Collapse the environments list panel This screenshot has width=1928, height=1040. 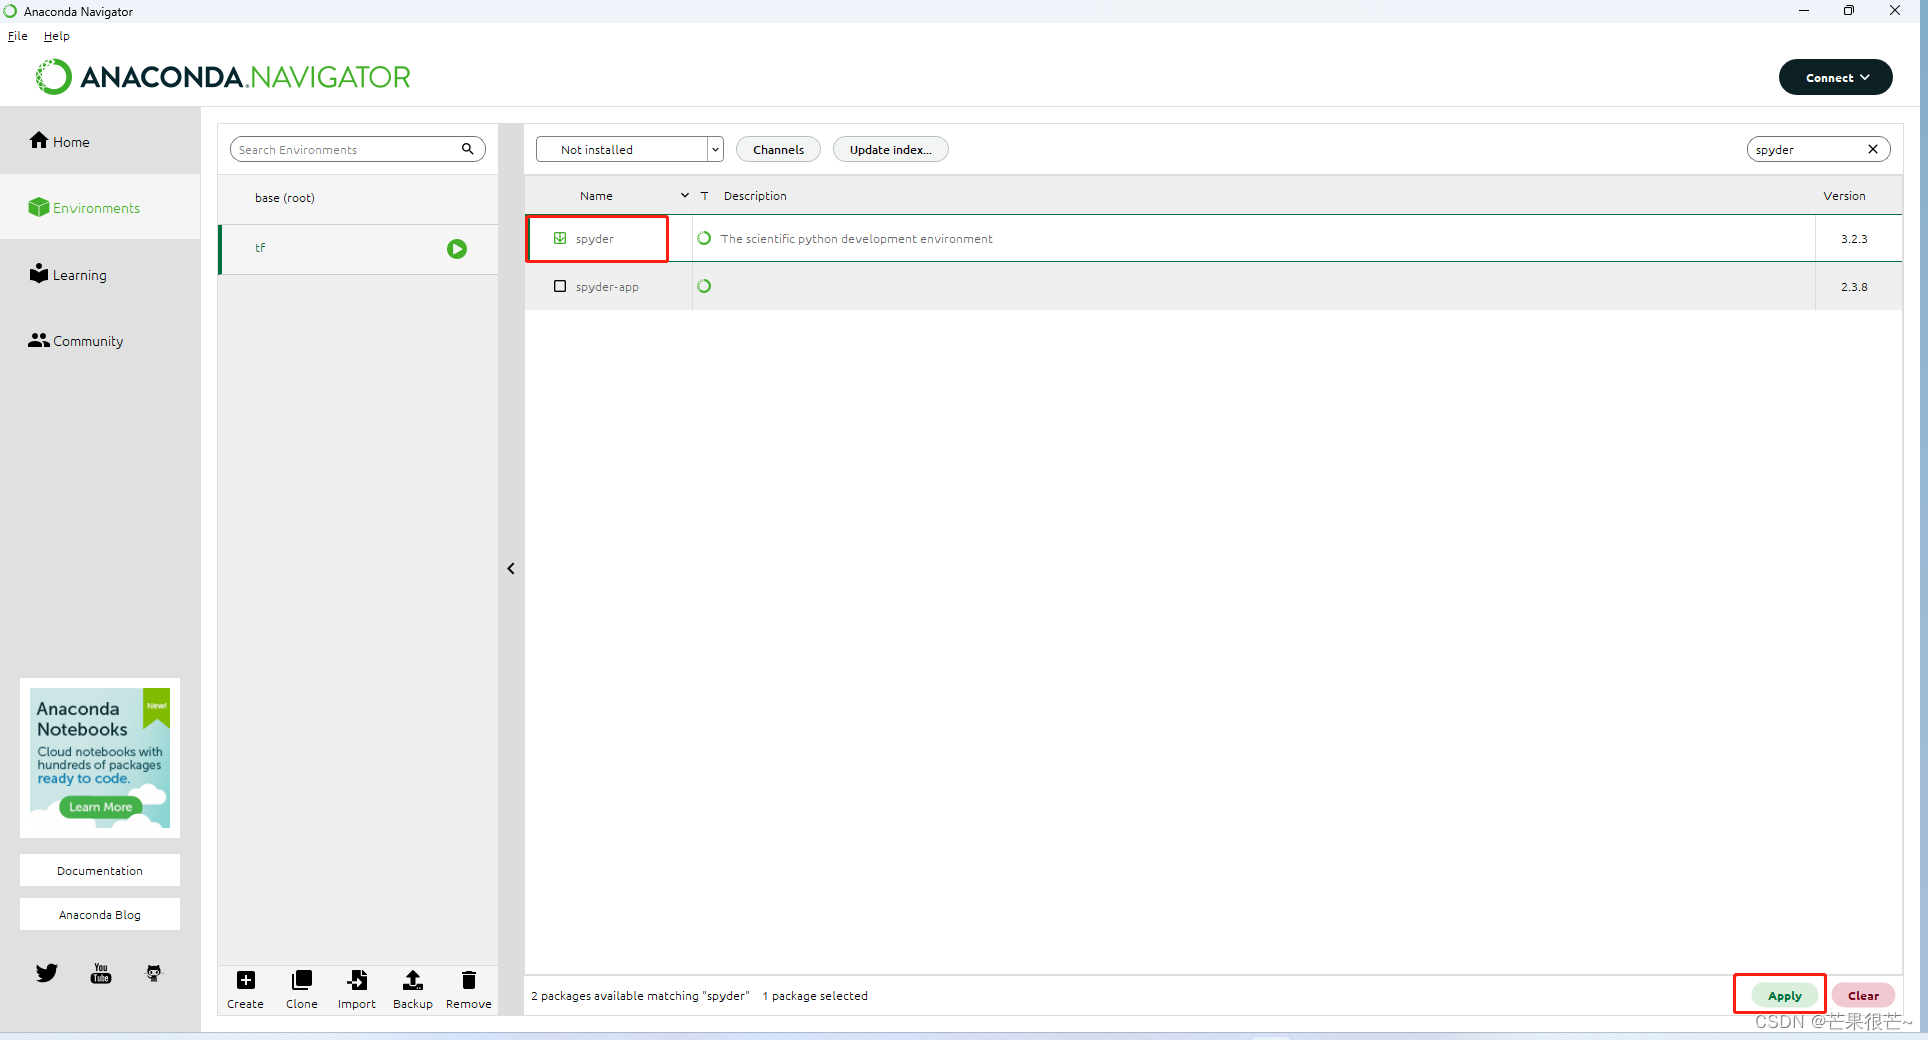point(511,568)
